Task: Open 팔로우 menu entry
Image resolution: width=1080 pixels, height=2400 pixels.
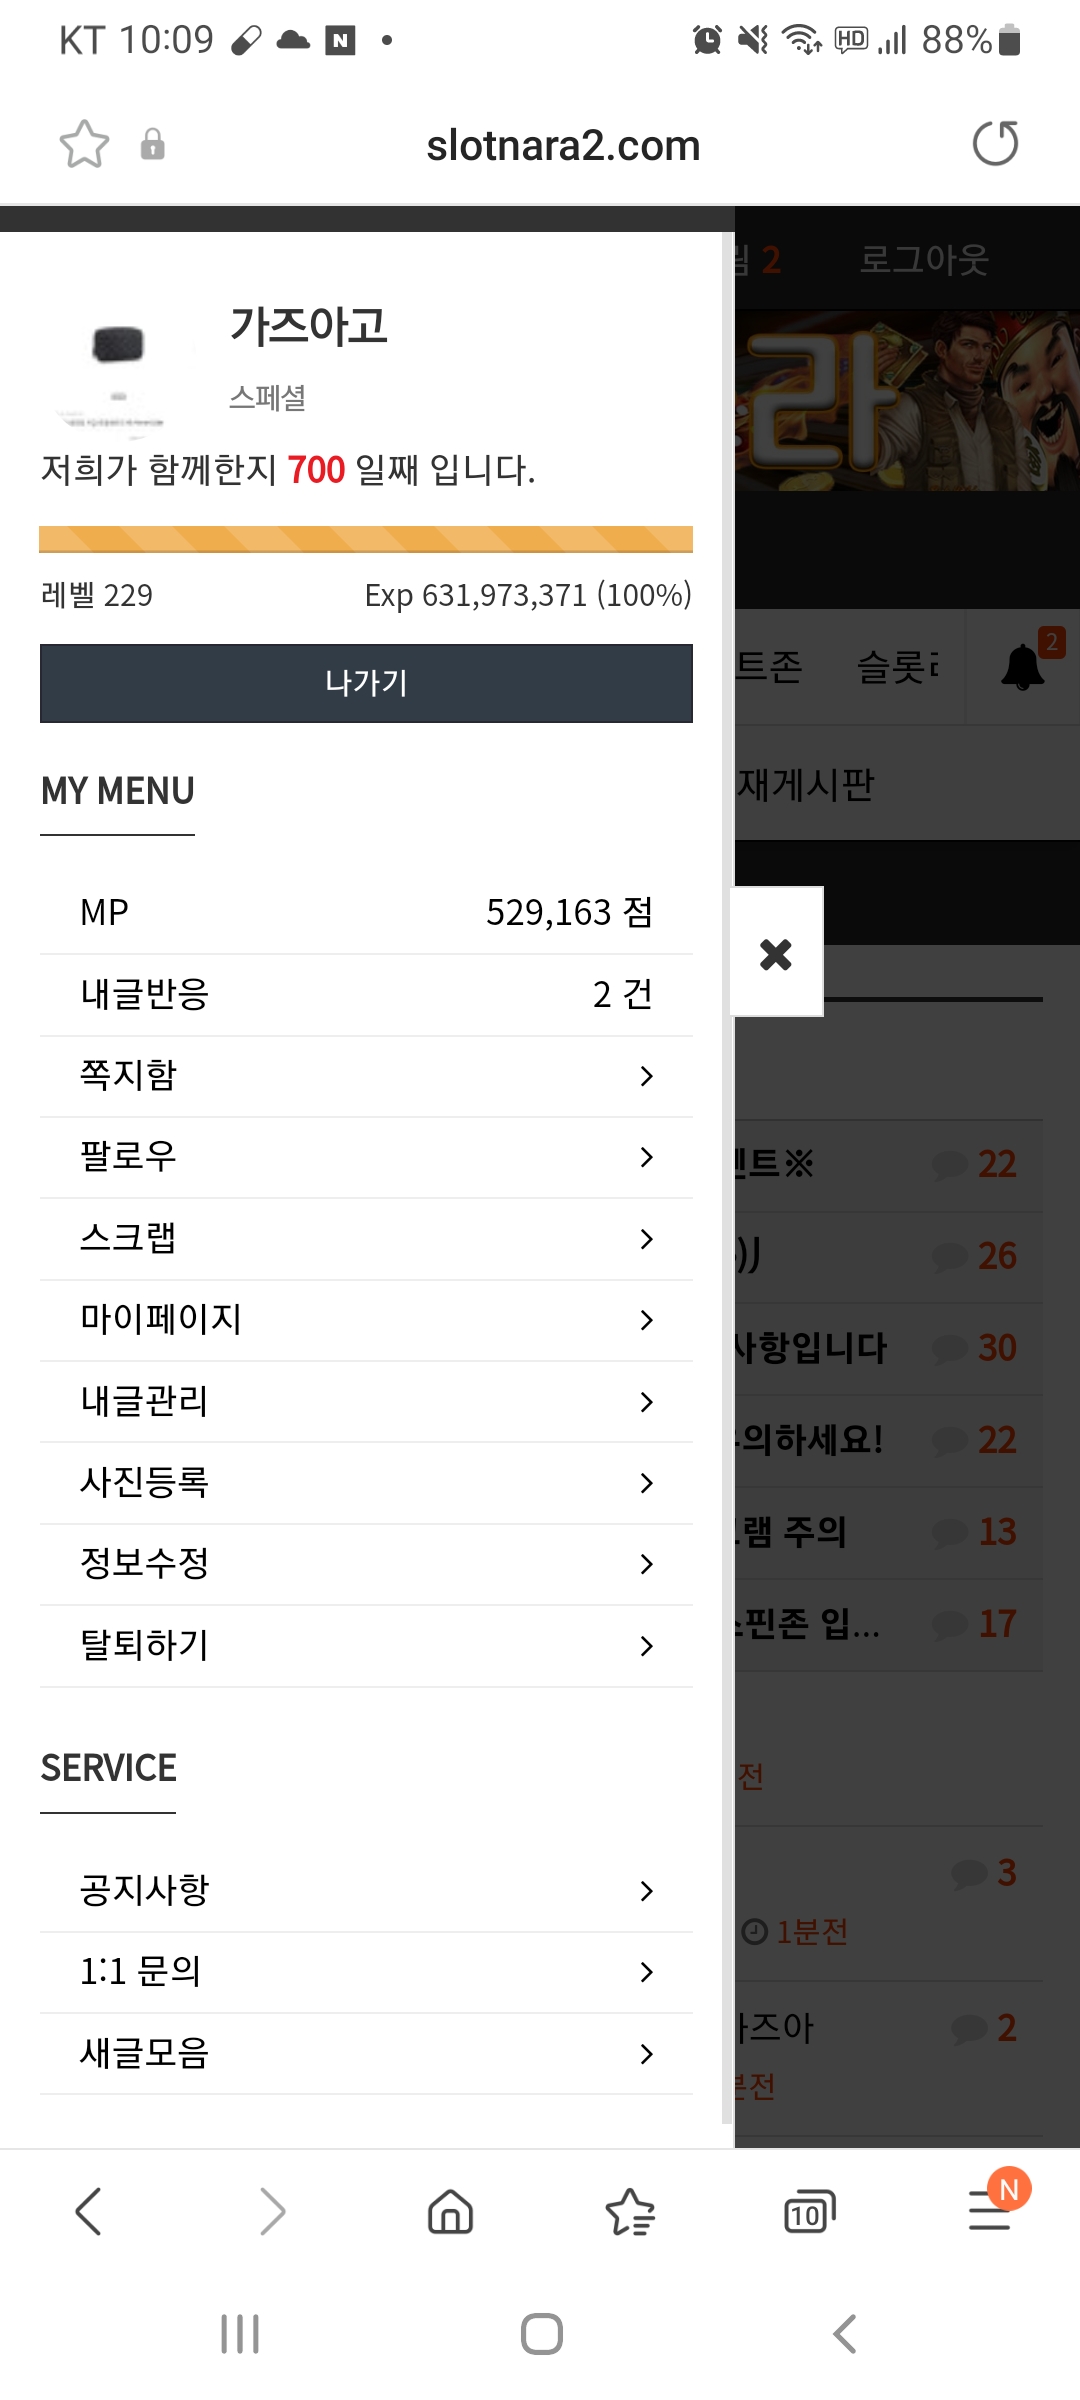Action: (x=366, y=1157)
